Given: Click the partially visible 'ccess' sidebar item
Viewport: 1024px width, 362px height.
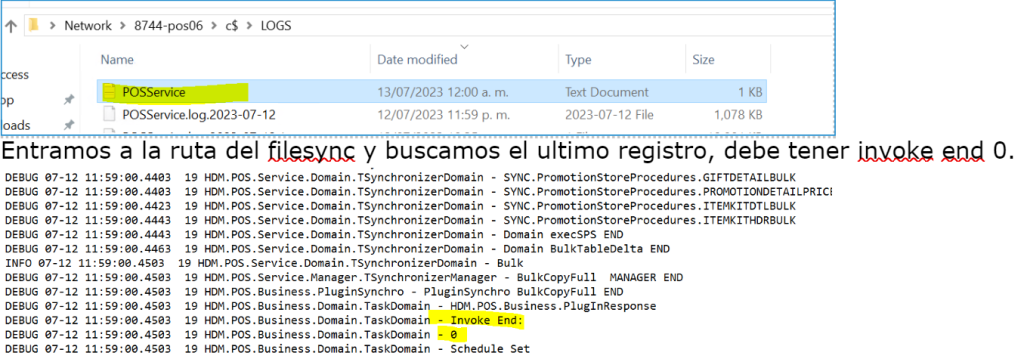Looking at the screenshot, I should 15,75.
